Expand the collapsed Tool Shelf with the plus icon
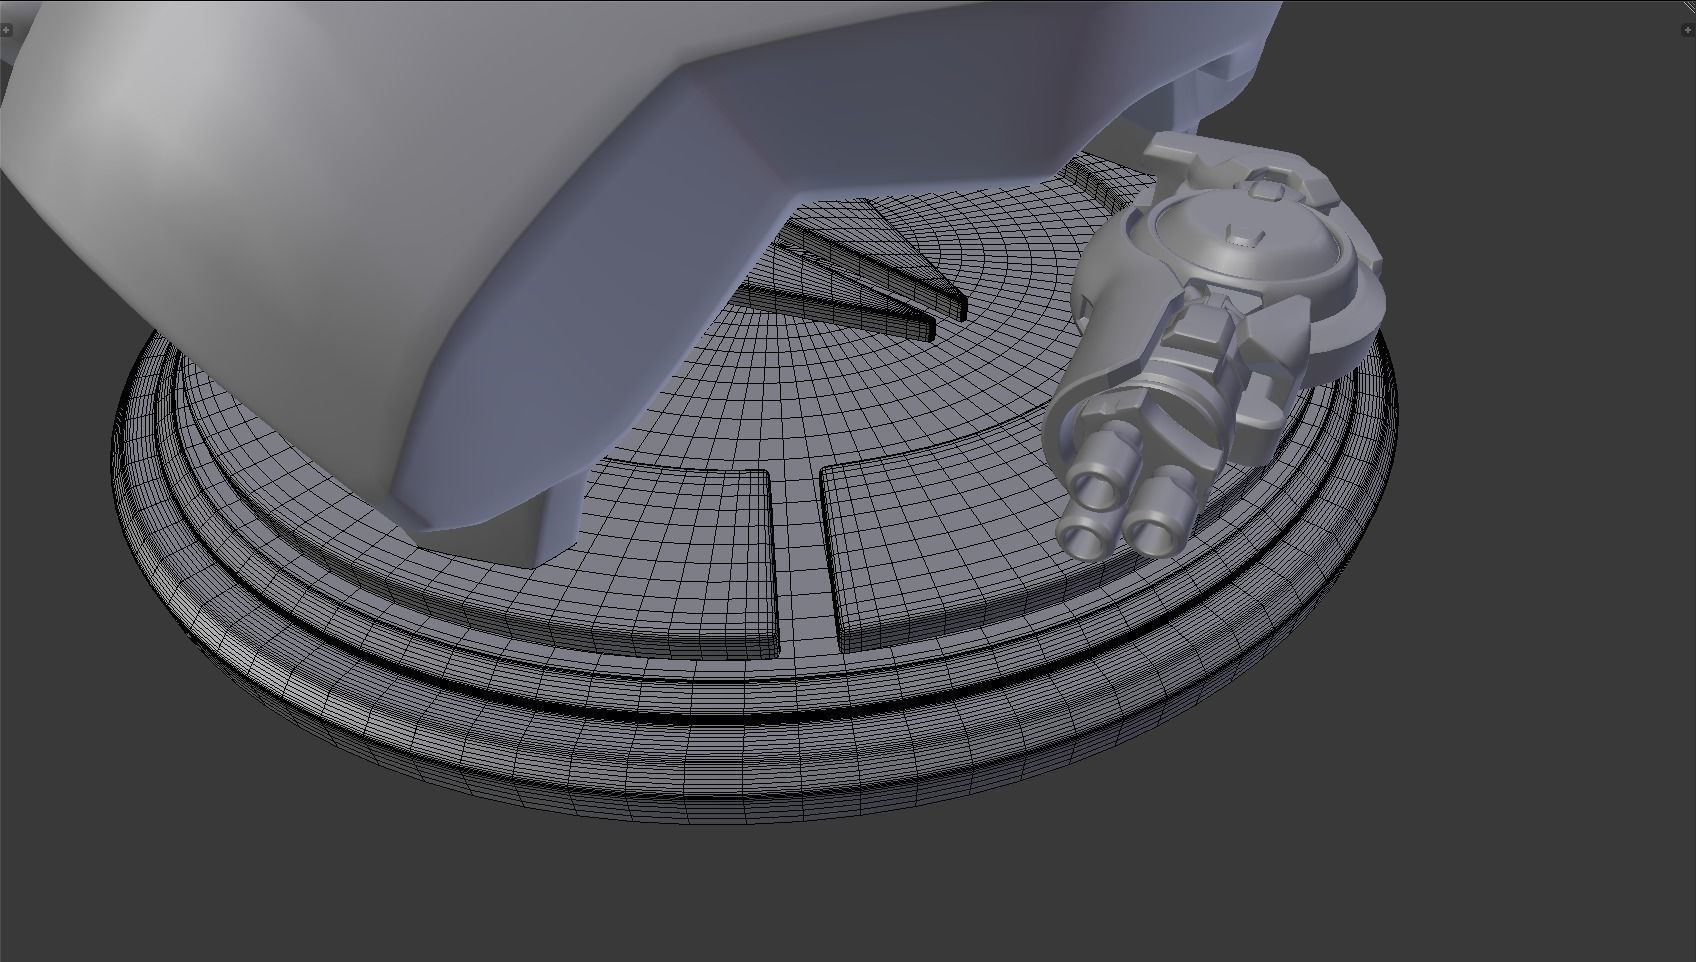Image resolution: width=1696 pixels, height=962 pixels. click(6, 30)
